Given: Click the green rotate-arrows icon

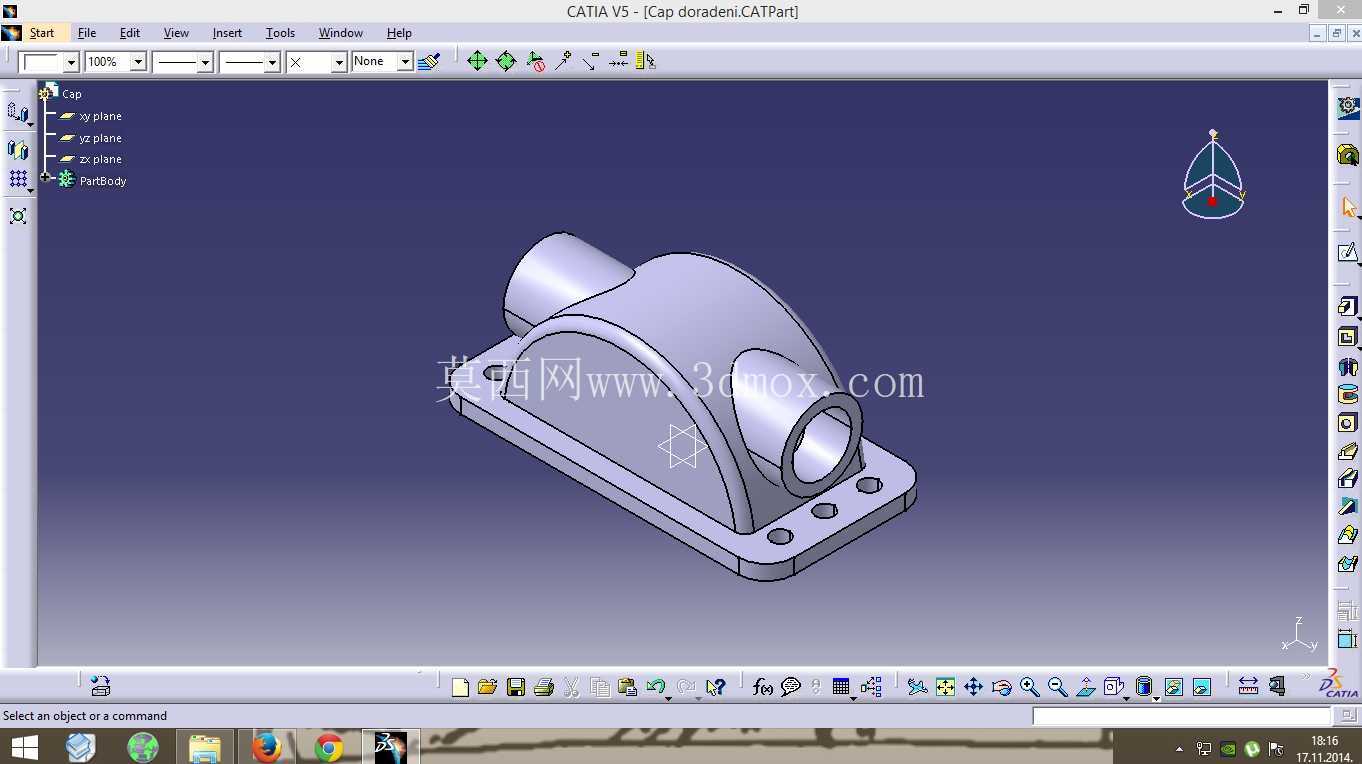Looking at the screenshot, I should pyautogui.click(x=506, y=61).
